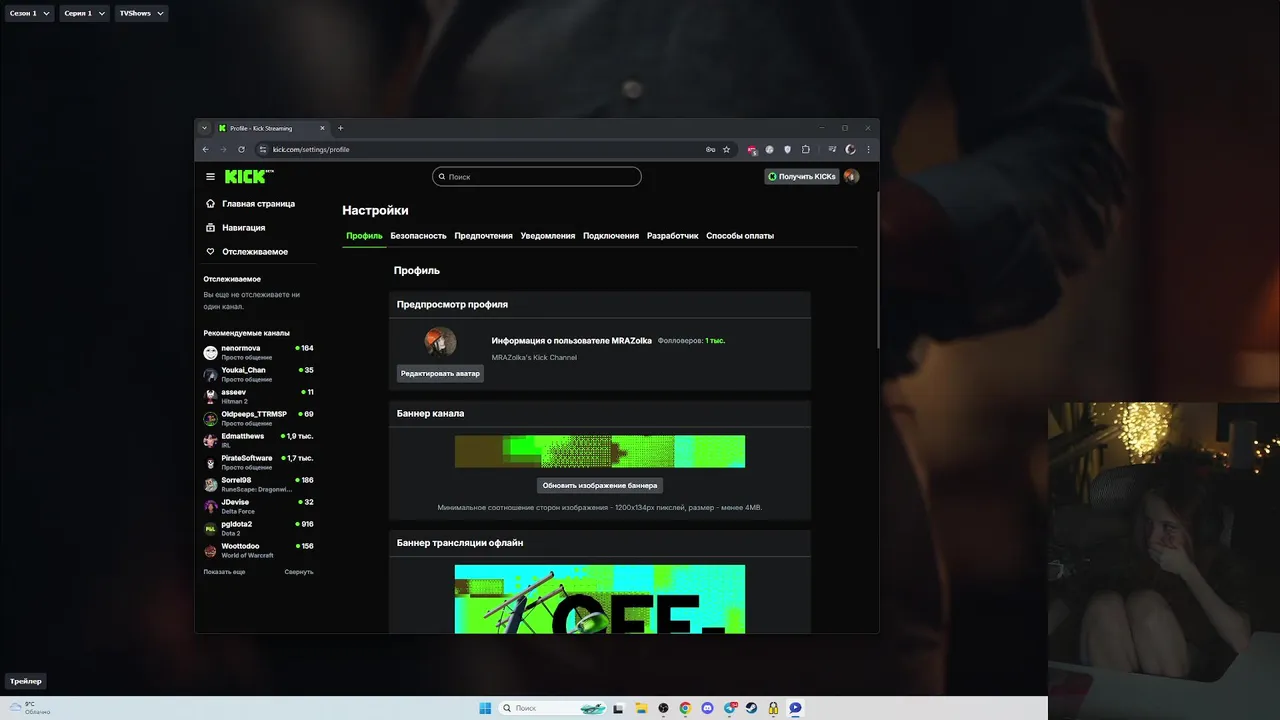Open the Chrome media control icon
Viewport: 1280px width, 720px height.
832,149
